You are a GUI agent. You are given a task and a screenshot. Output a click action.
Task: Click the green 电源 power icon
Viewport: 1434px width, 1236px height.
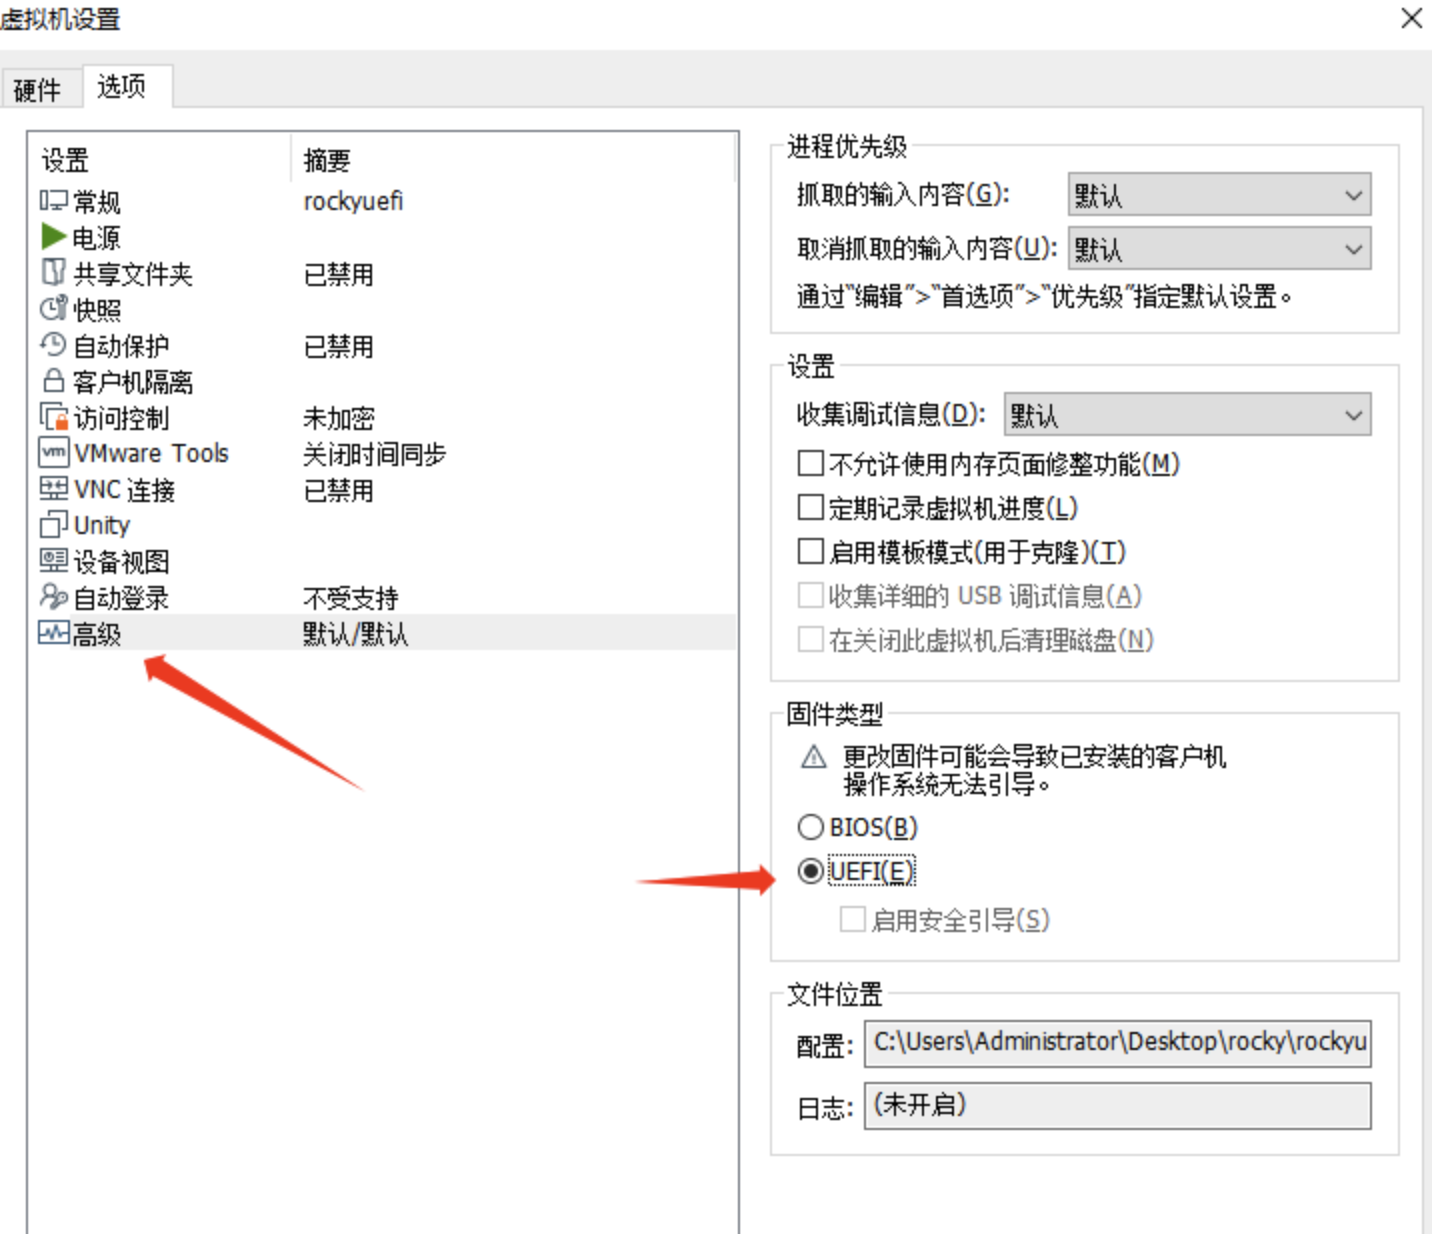pos(54,237)
